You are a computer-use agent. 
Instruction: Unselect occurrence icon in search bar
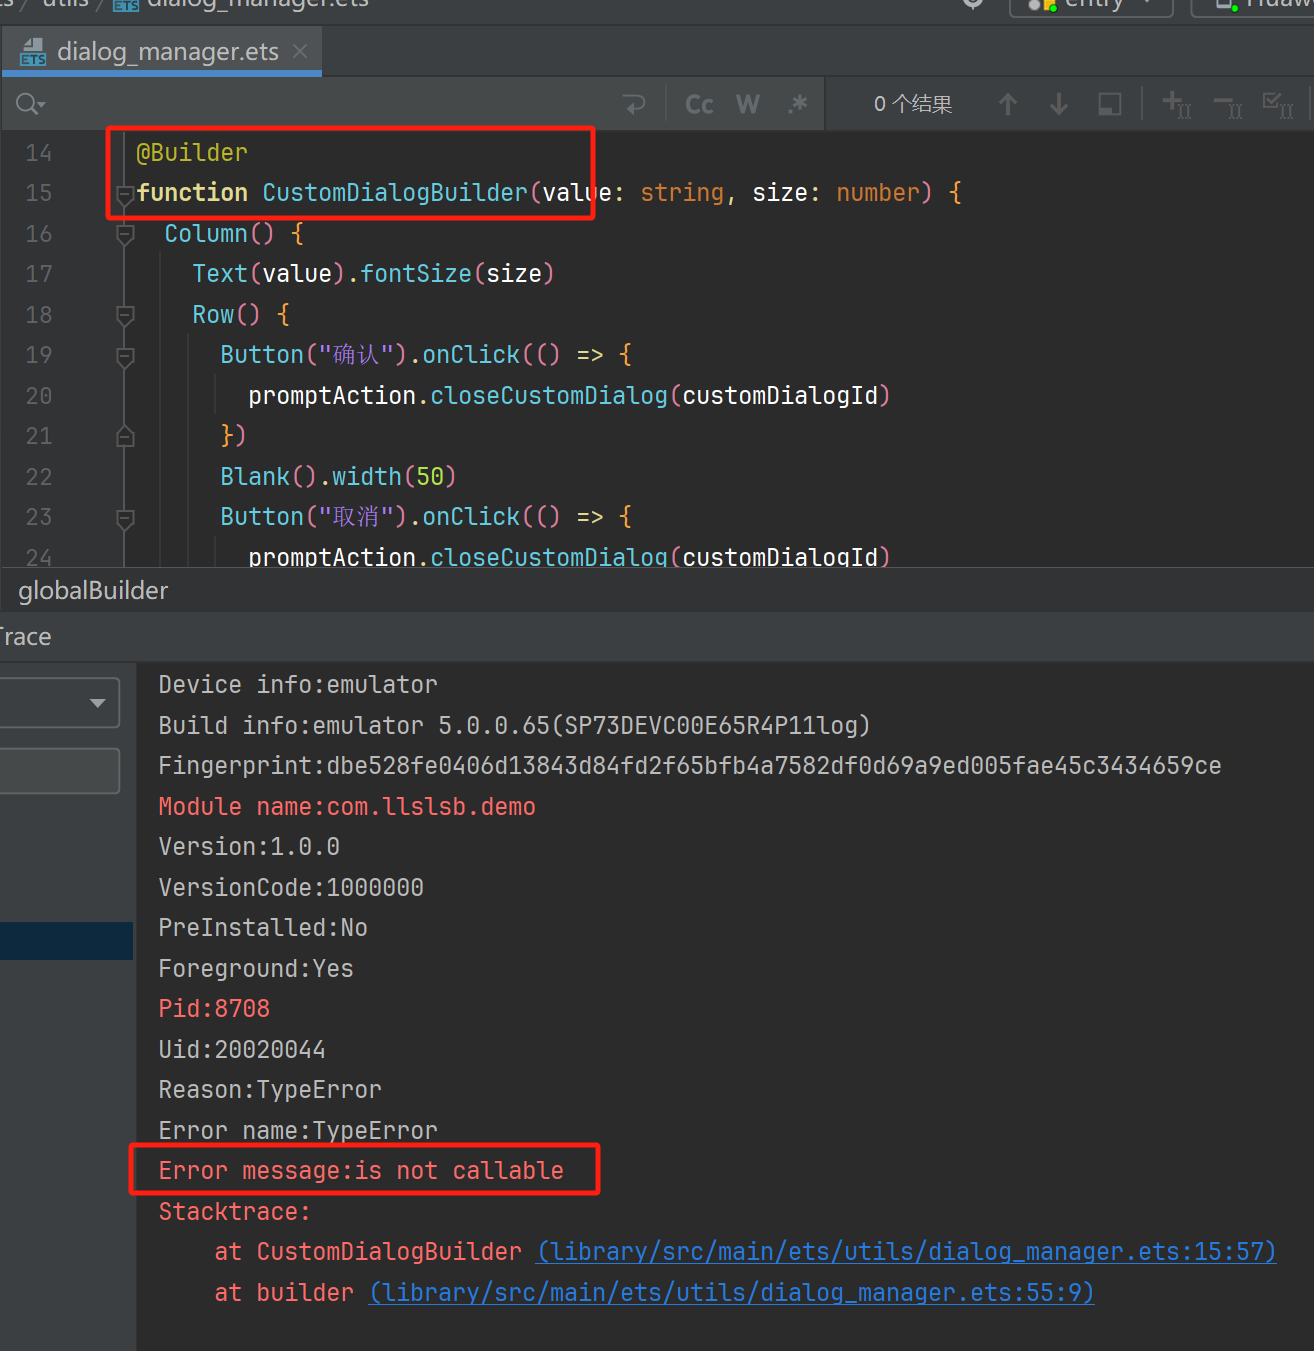coord(1228,104)
